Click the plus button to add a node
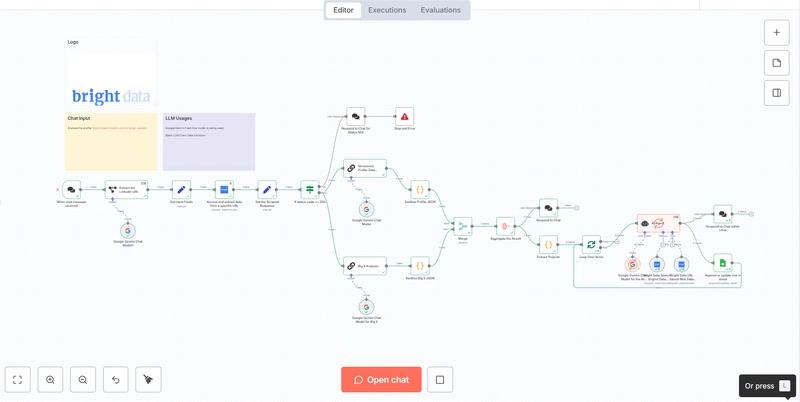The height and width of the screenshot is (402, 800). coord(777,33)
